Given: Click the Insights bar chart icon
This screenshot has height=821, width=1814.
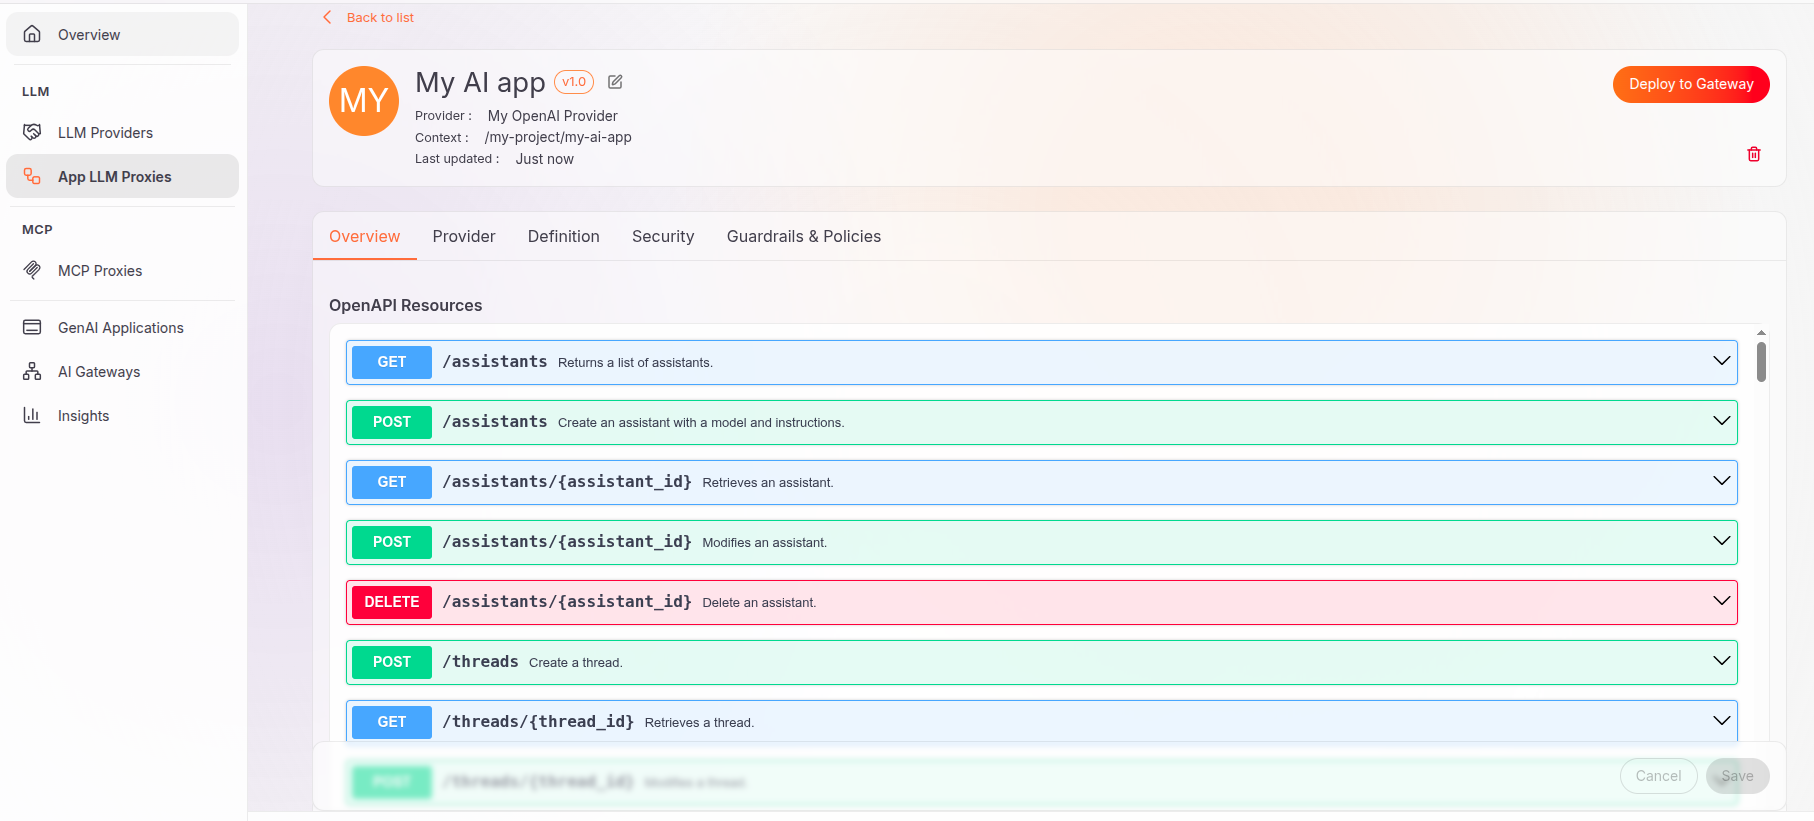Looking at the screenshot, I should pyautogui.click(x=32, y=415).
